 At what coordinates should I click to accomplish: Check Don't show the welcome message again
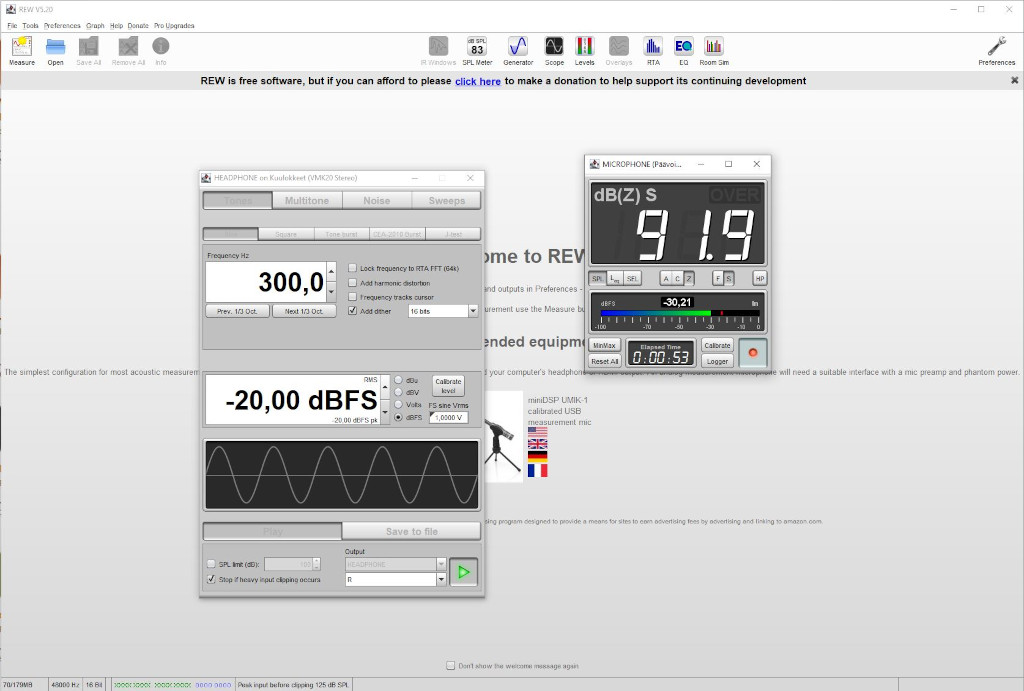click(x=451, y=666)
